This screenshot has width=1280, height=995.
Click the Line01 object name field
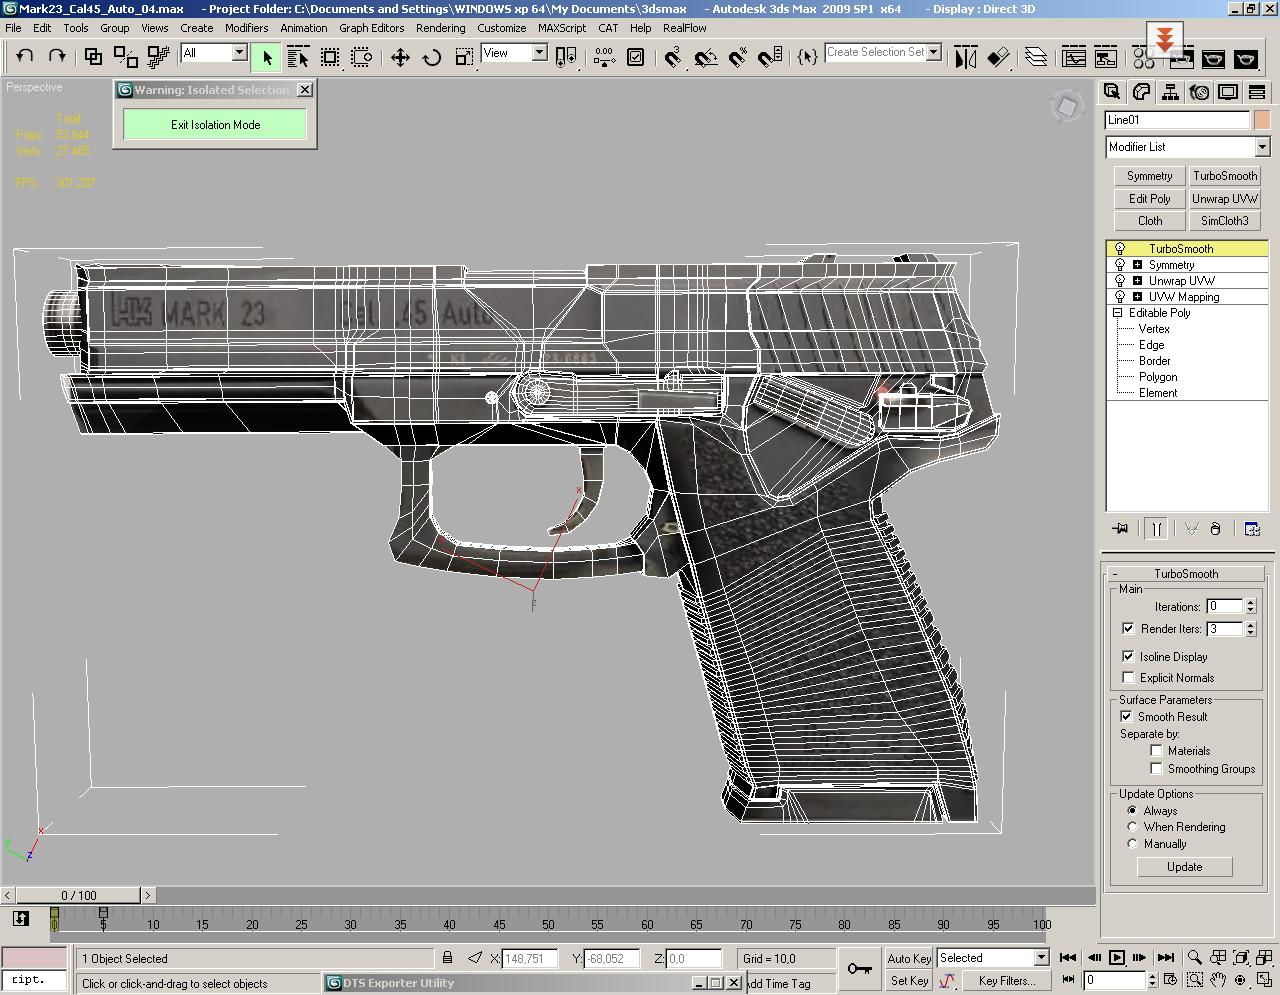(1178, 120)
